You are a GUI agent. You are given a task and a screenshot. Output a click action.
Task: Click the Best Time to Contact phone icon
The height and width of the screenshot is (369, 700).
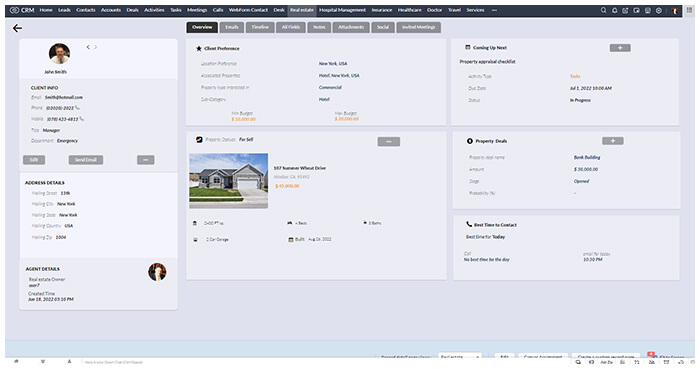pos(469,224)
